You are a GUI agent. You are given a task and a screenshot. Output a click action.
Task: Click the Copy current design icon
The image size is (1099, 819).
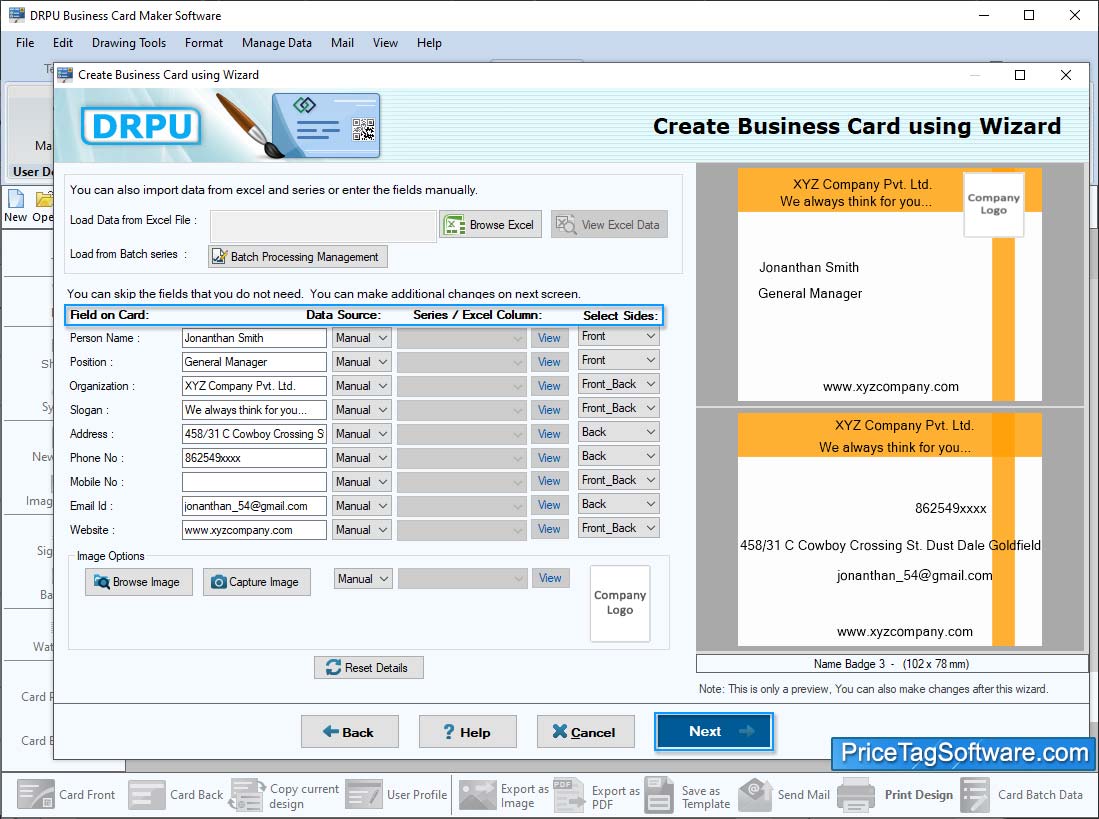pos(247,794)
